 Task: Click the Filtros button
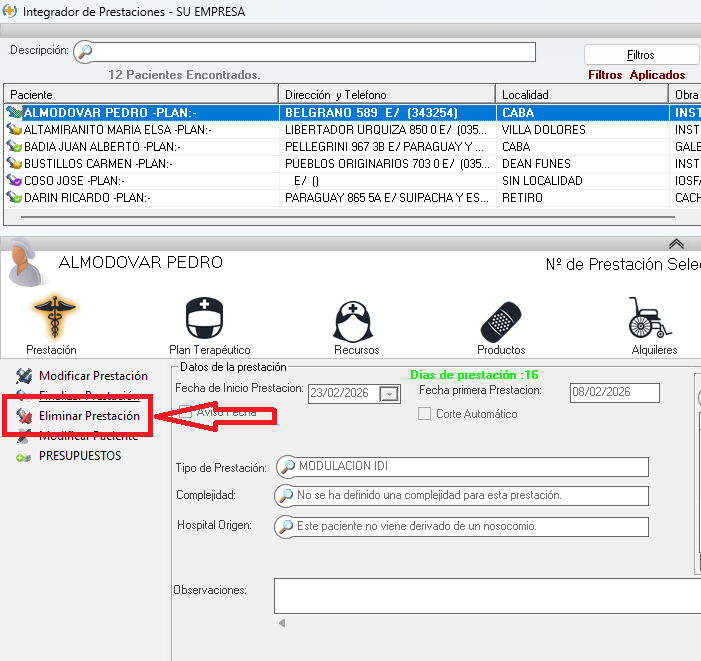(x=640, y=55)
